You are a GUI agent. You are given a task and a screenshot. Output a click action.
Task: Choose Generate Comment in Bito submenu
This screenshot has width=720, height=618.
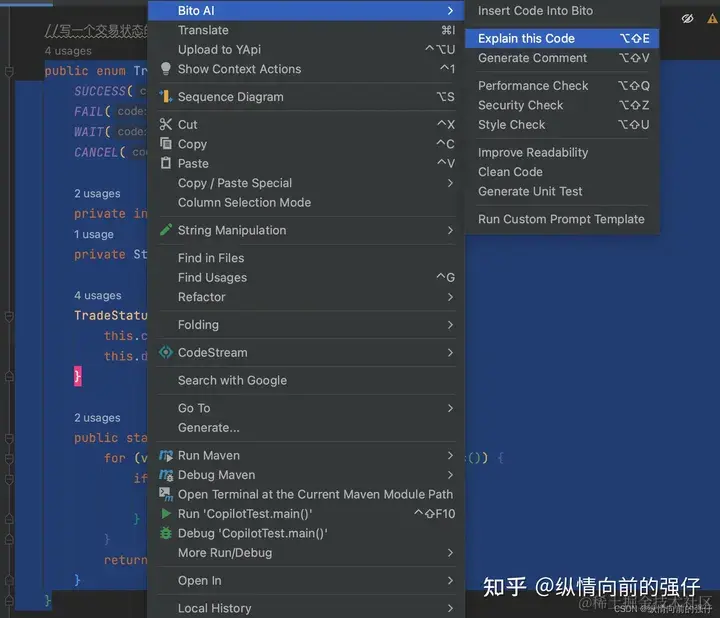[x=562, y=58]
